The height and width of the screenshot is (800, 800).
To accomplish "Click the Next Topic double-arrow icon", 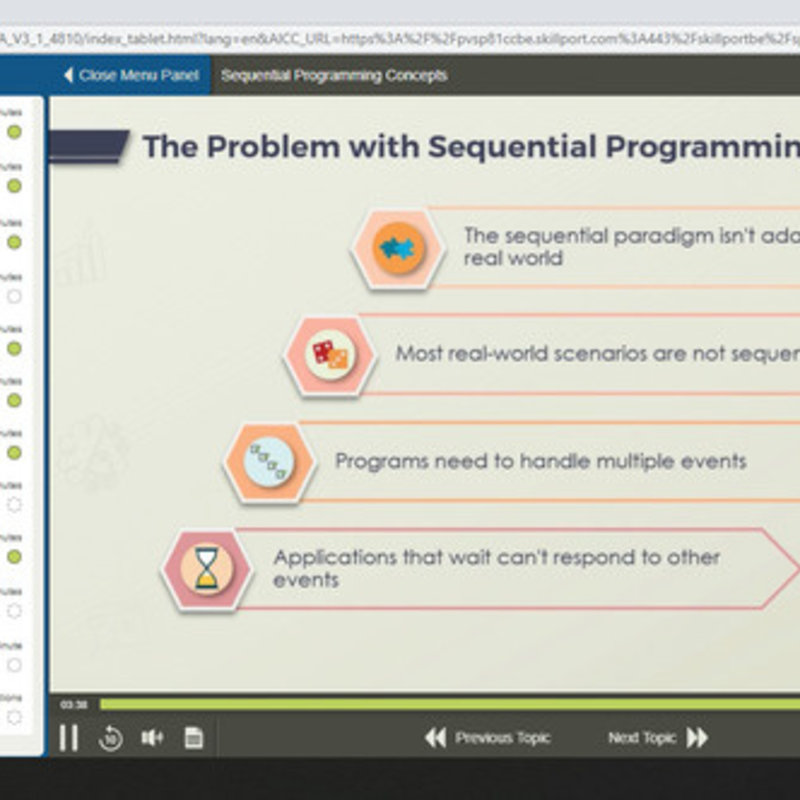I will click(697, 738).
